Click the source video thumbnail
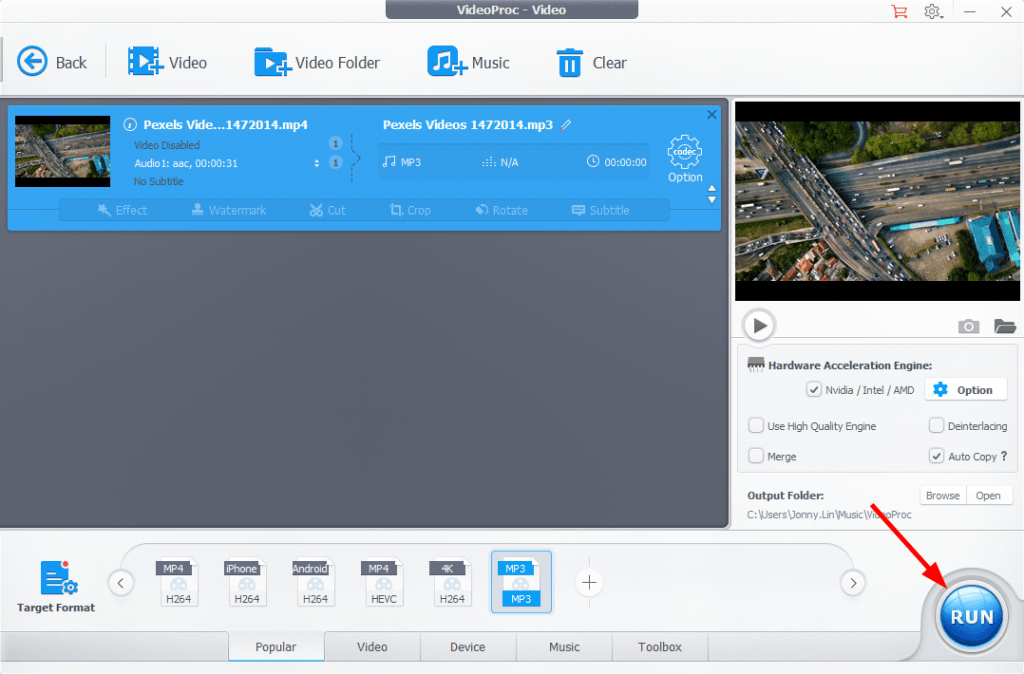 (x=63, y=152)
